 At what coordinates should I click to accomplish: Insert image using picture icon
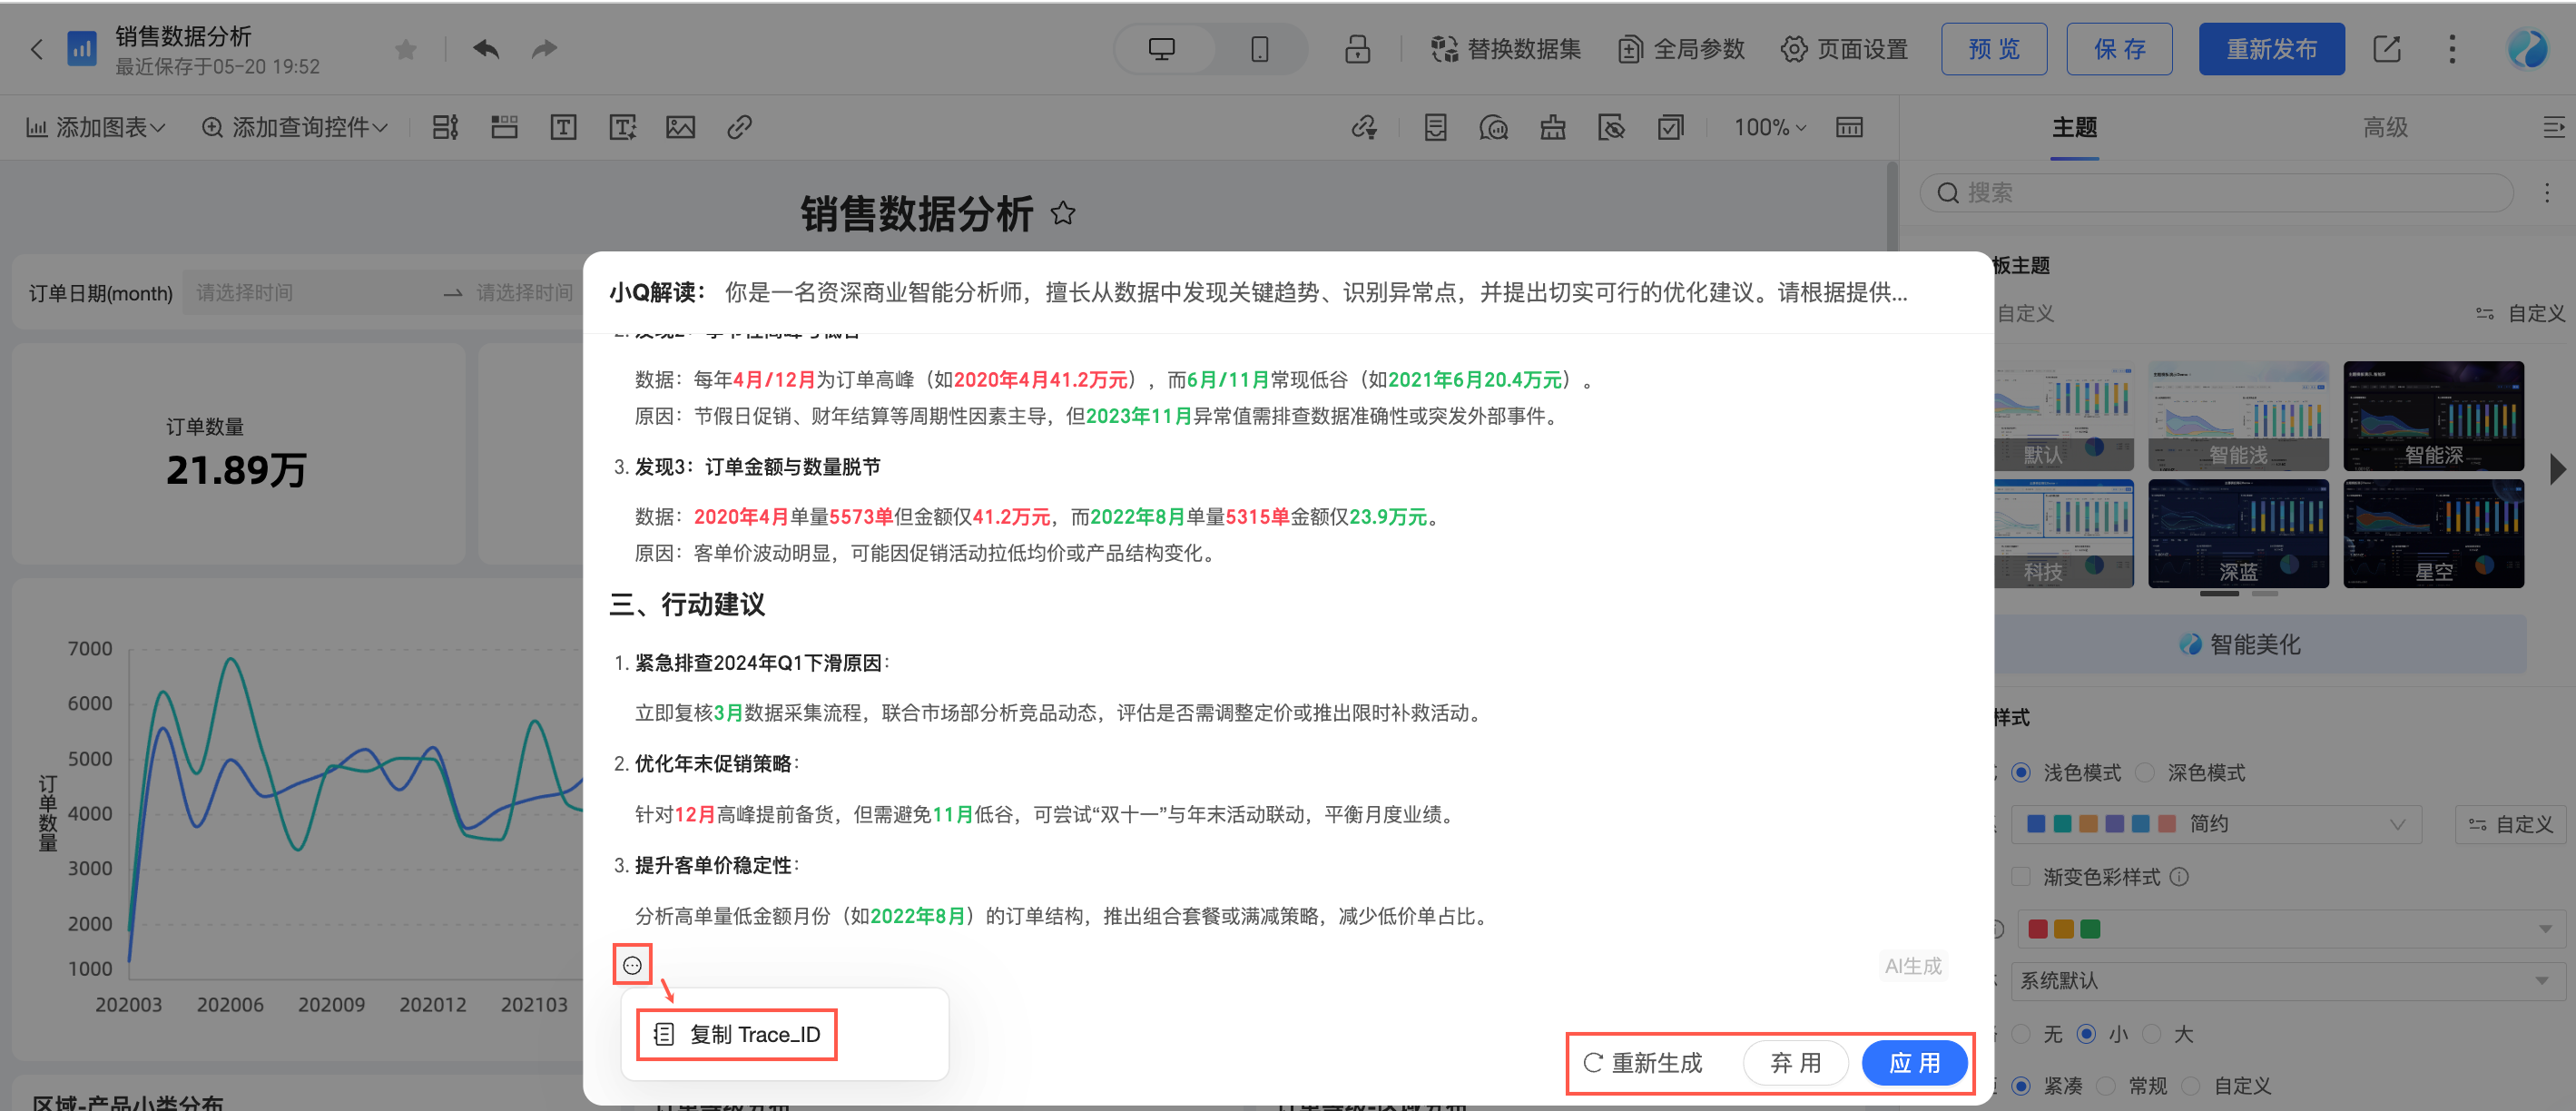click(680, 127)
